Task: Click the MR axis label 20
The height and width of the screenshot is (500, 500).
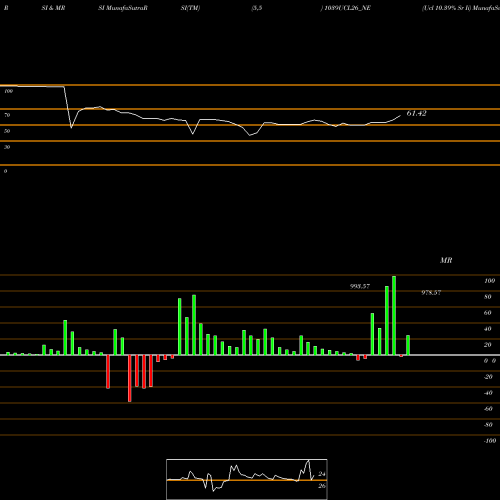Action: coord(488,345)
